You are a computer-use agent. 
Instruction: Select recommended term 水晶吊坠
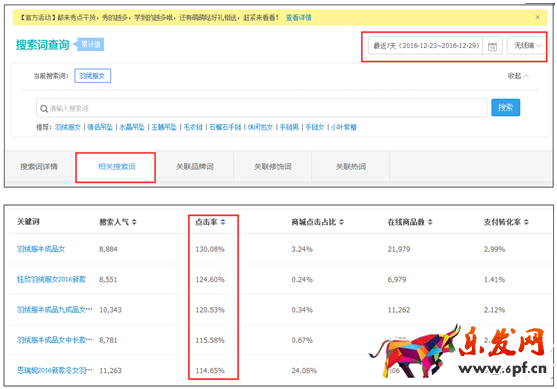[x=132, y=127]
